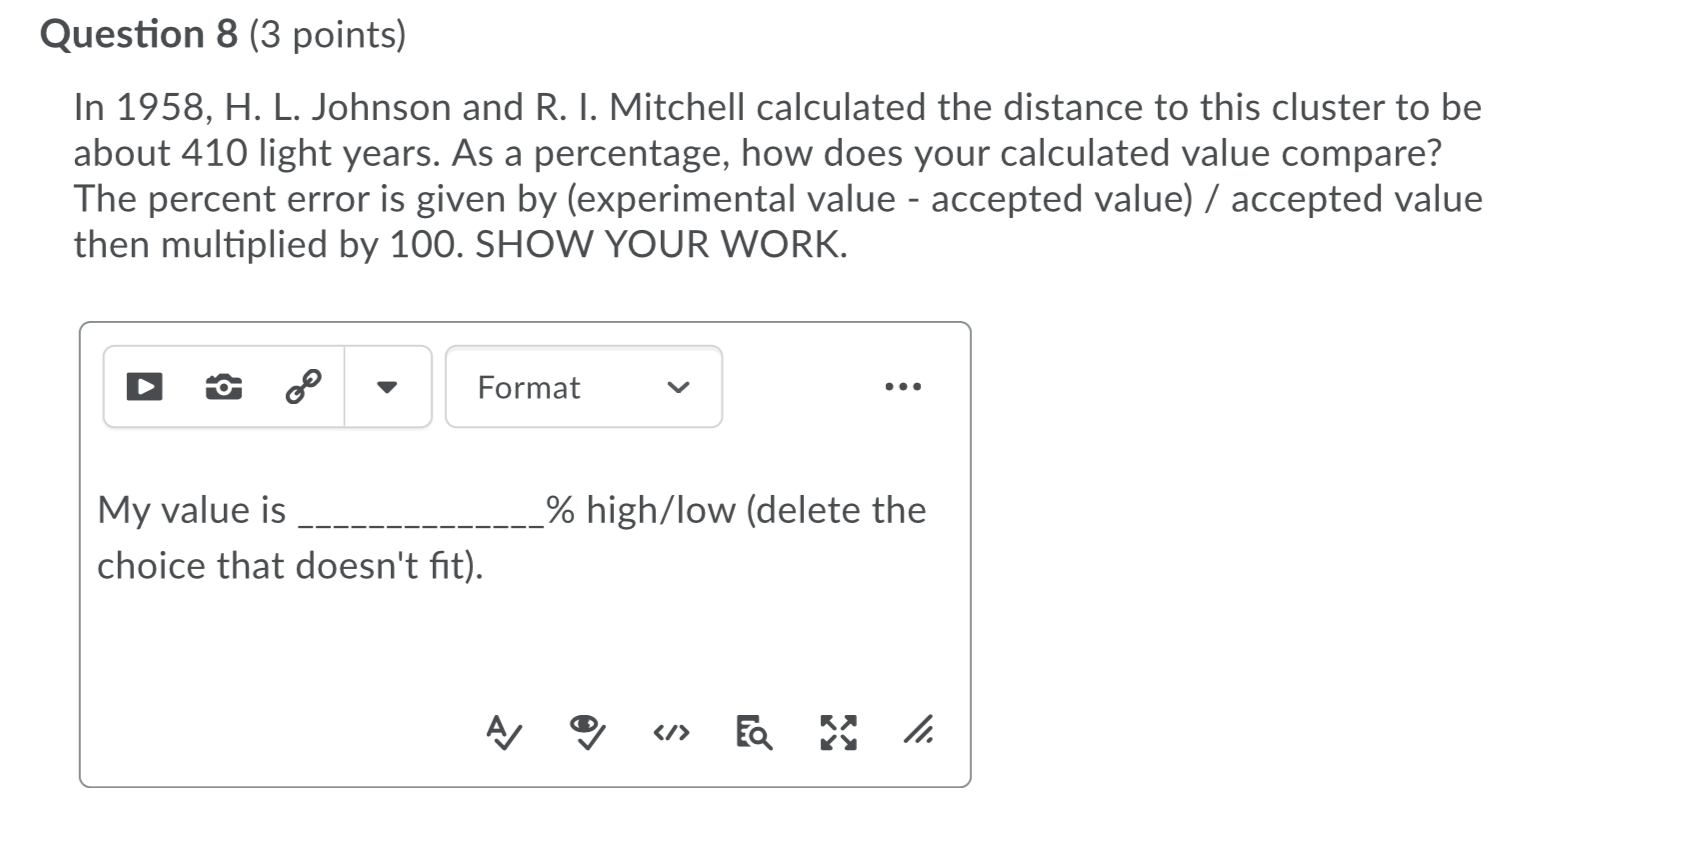Open the Format paragraph style menu
This screenshot has width=1694, height=852.
(x=583, y=388)
